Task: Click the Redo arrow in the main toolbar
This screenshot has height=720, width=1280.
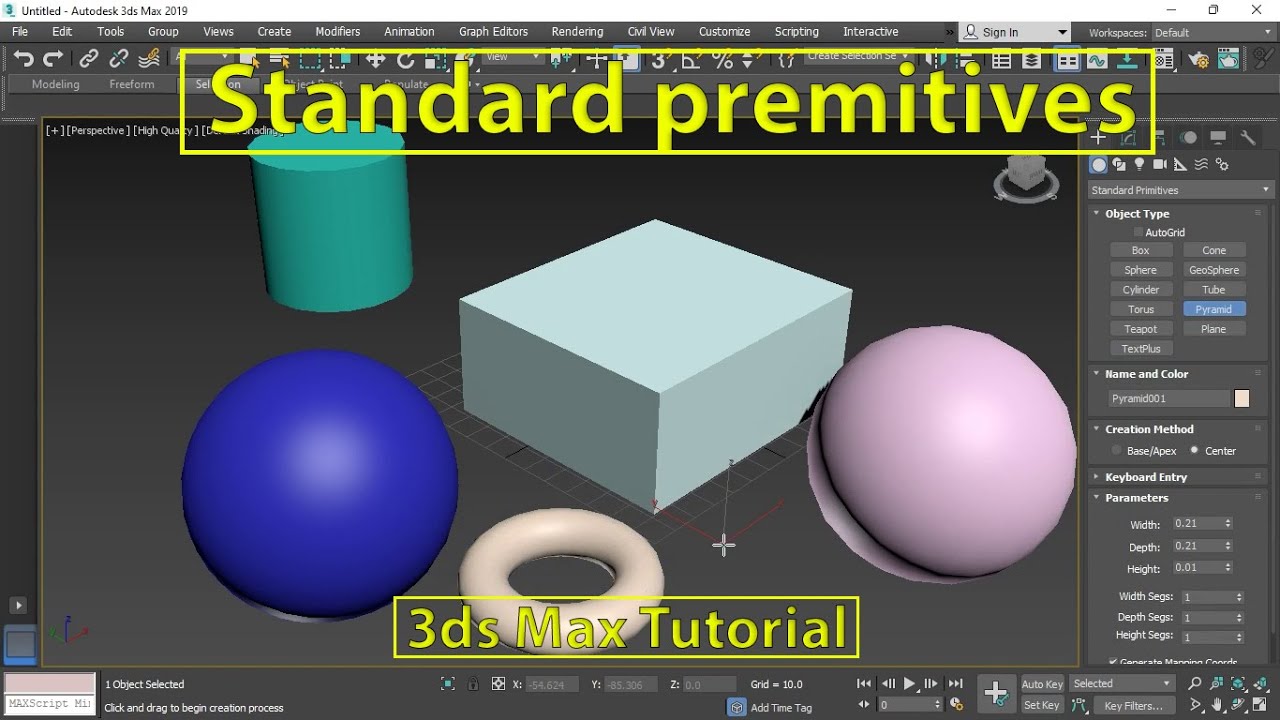Action: 54,59
